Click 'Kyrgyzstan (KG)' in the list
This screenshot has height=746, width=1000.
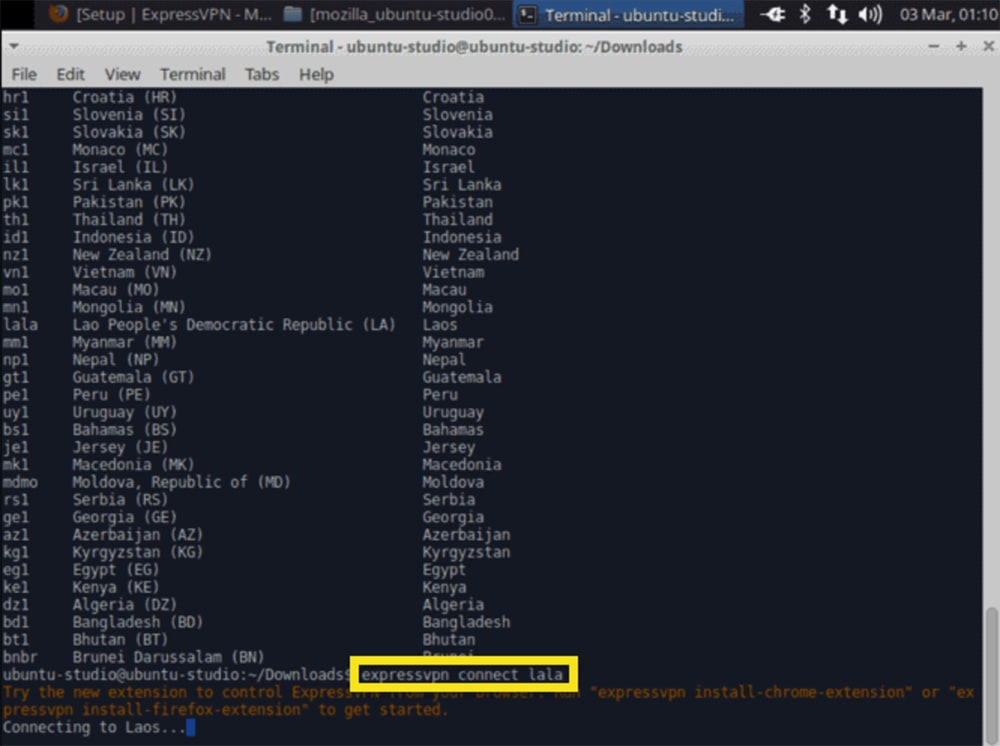tap(138, 553)
